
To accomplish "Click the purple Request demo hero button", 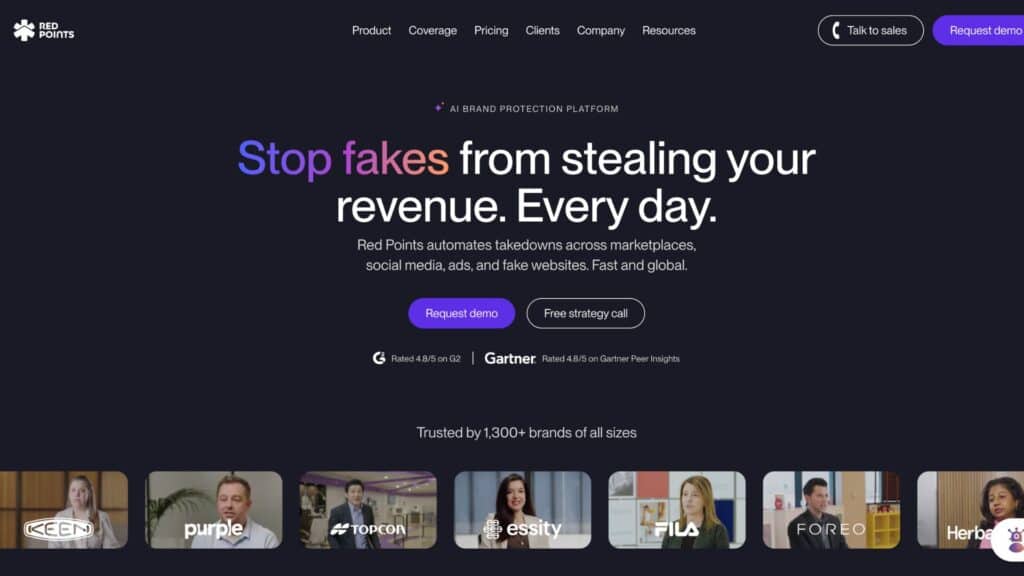I will (x=462, y=313).
